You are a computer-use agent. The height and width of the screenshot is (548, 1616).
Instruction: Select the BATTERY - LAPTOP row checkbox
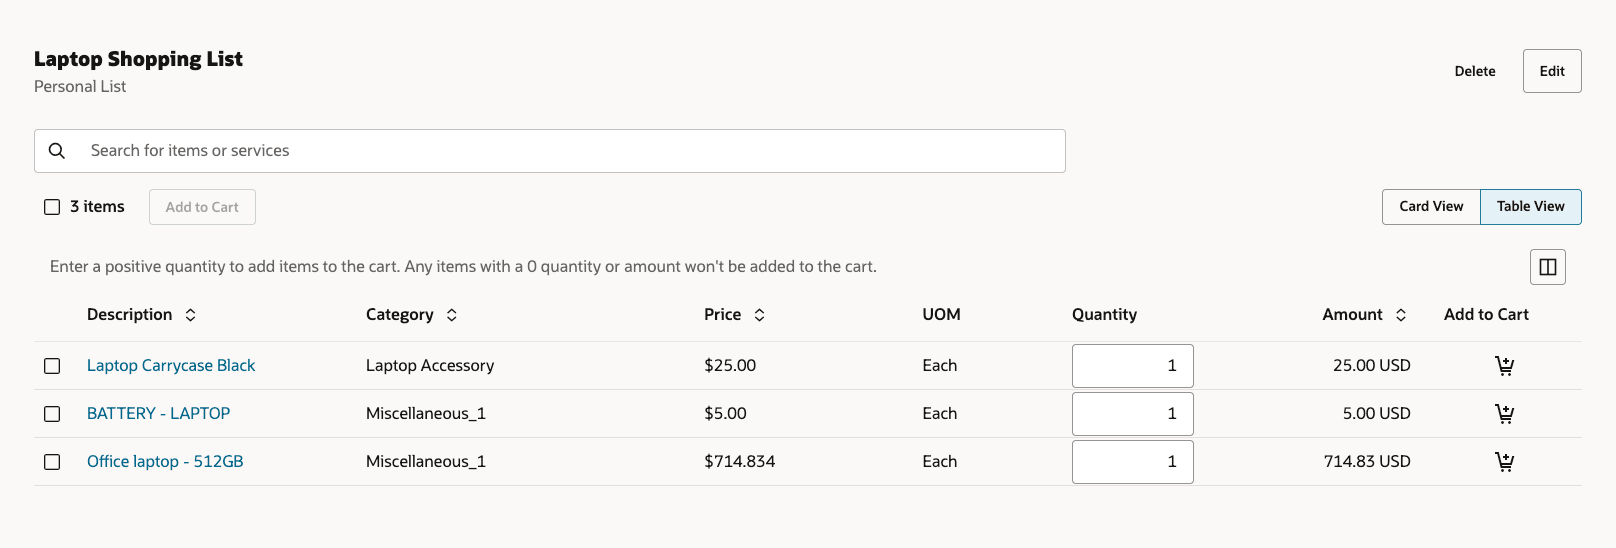point(52,414)
